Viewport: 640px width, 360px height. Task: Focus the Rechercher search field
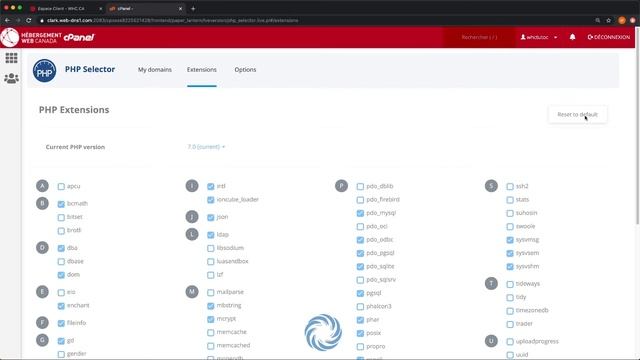(x=479, y=37)
